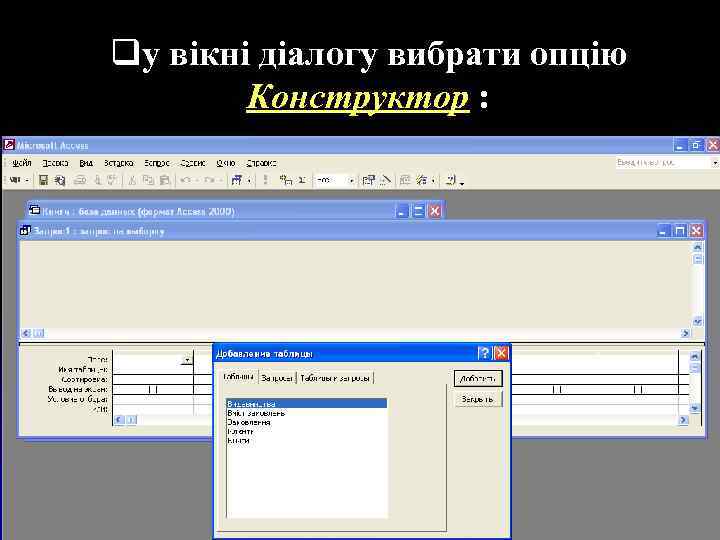
Task: Click scroll-right arrow of query design grid
Action: (x=683, y=420)
